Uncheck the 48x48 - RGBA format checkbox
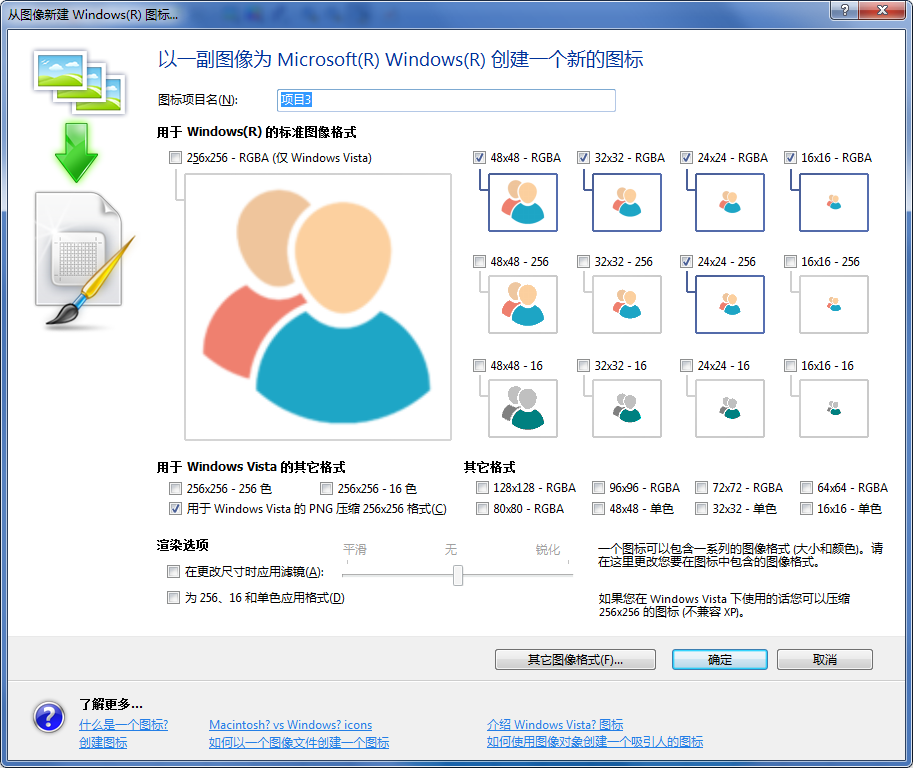The width and height of the screenshot is (913, 768). pyautogui.click(x=480, y=158)
